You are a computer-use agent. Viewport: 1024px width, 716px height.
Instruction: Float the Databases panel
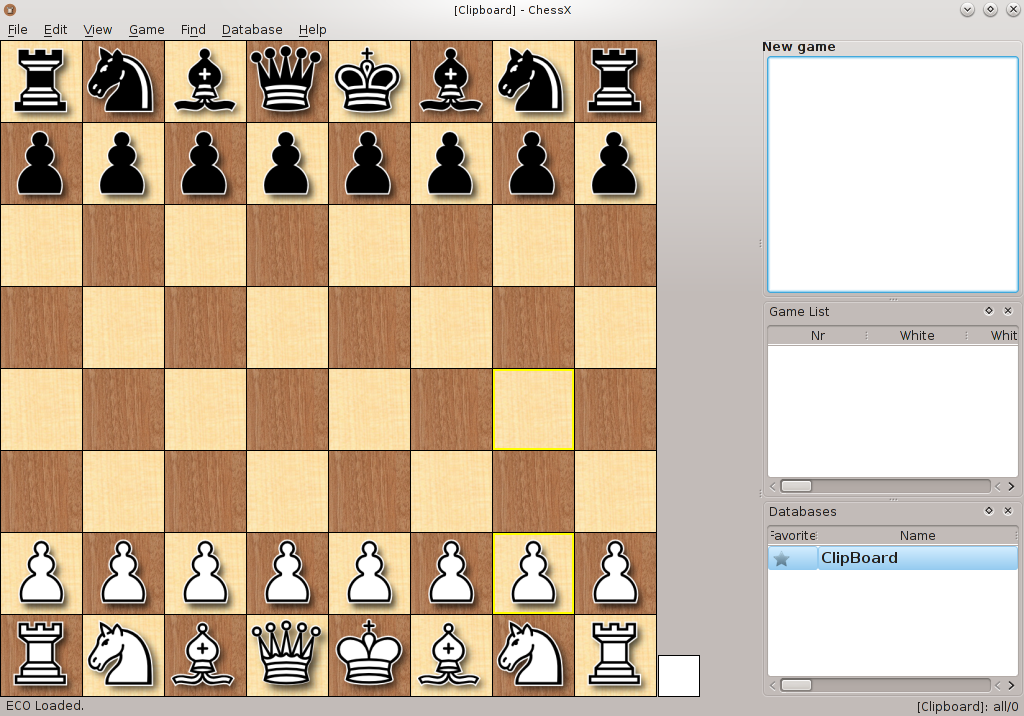click(989, 511)
